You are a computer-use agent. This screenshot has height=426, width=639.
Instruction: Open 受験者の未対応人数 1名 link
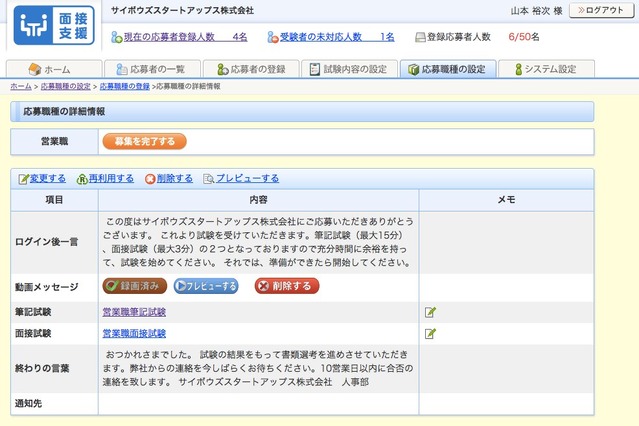(x=337, y=37)
